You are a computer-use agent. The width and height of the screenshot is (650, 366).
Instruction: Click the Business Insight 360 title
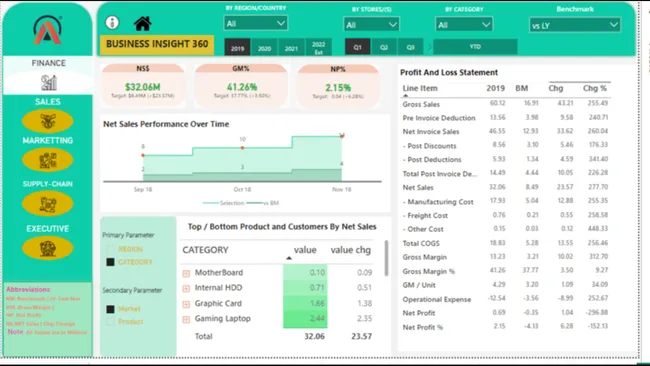click(157, 44)
